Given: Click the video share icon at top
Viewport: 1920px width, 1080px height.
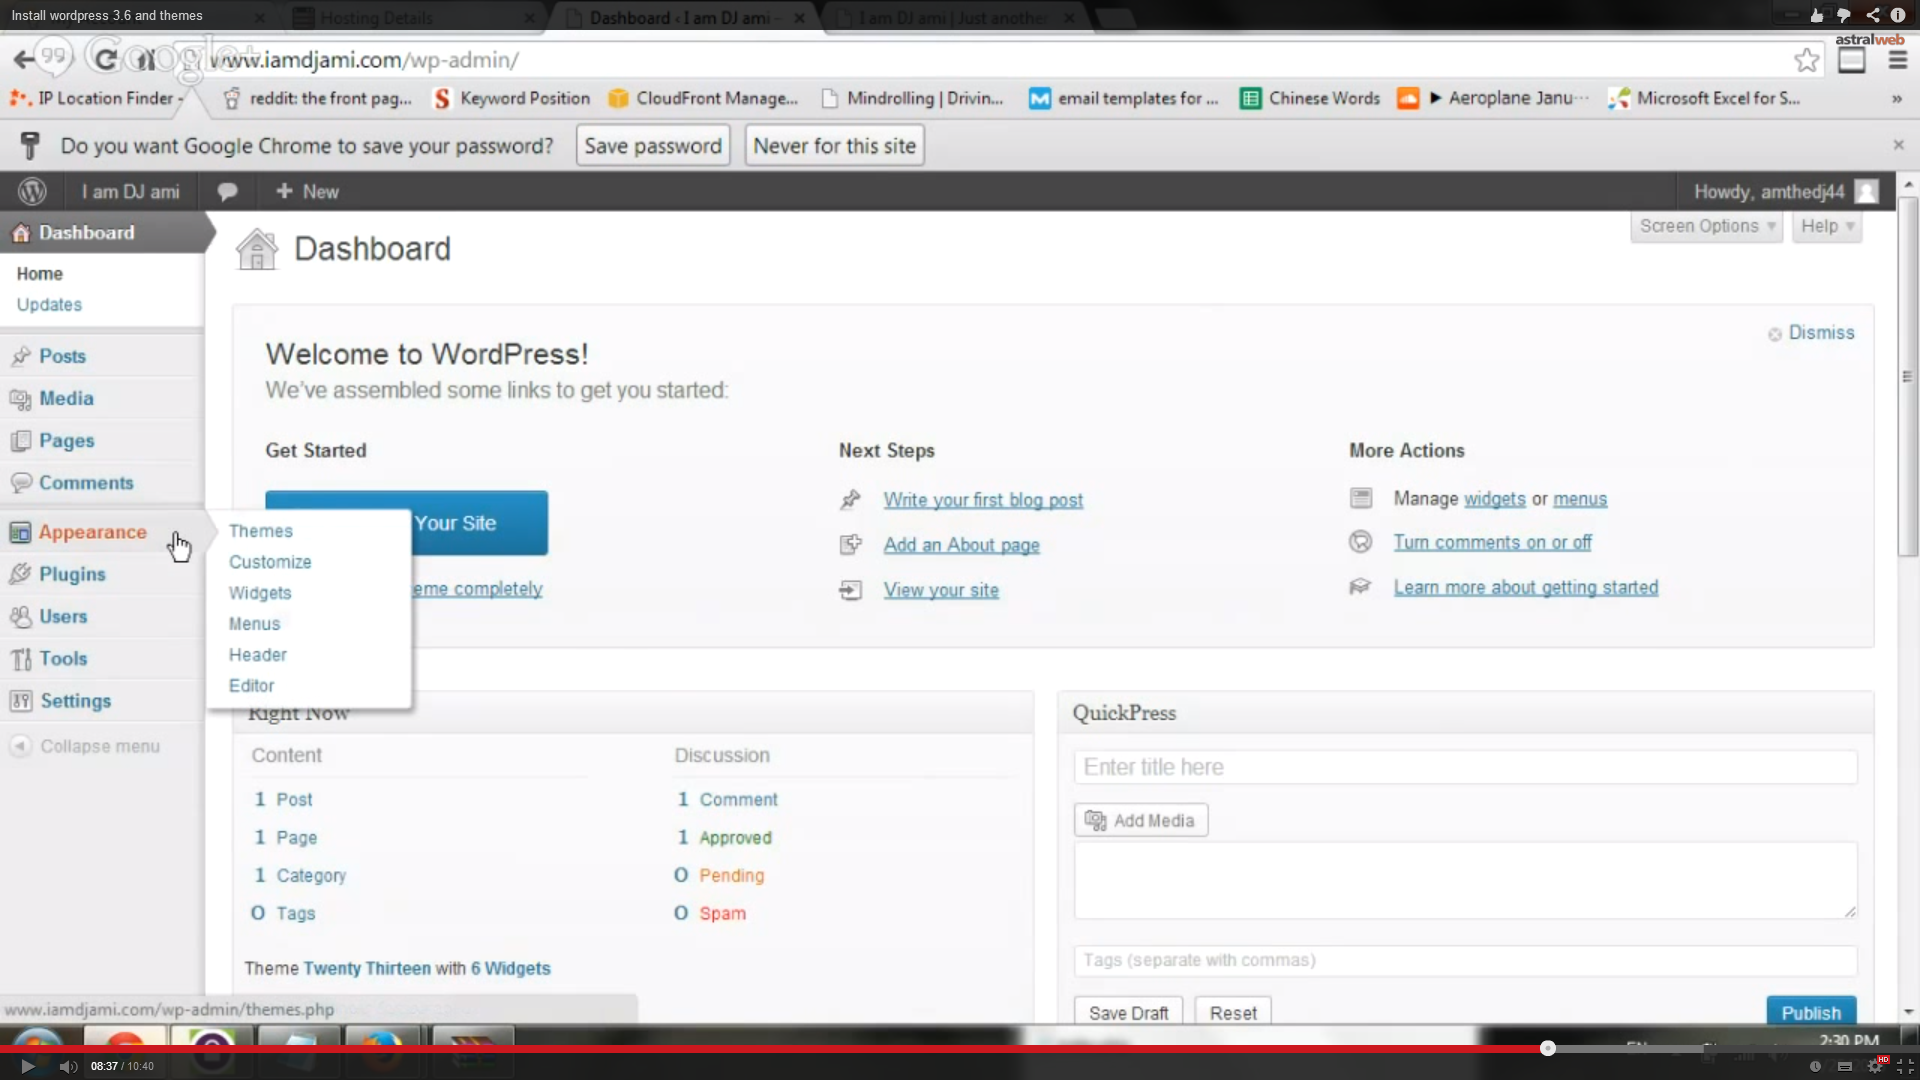Looking at the screenshot, I should point(1872,15).
